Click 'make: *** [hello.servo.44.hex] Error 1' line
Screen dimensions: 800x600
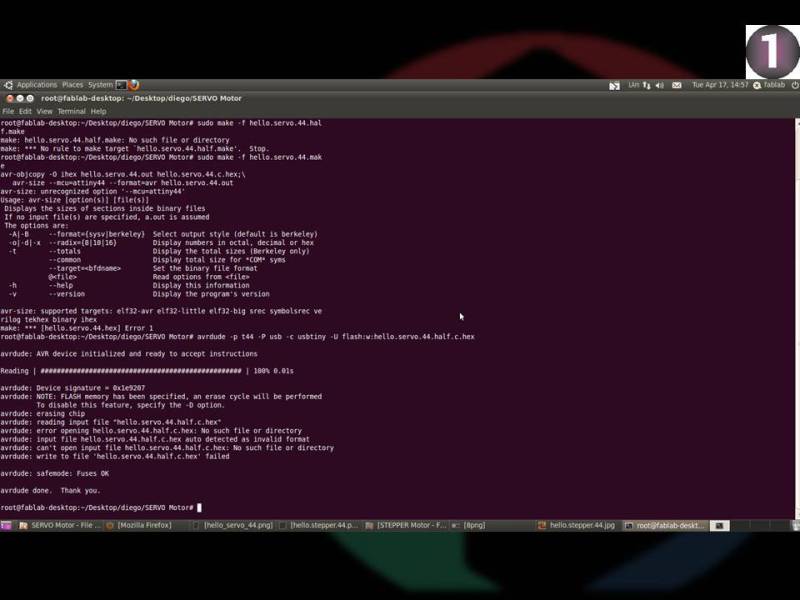tap(77, 328)
